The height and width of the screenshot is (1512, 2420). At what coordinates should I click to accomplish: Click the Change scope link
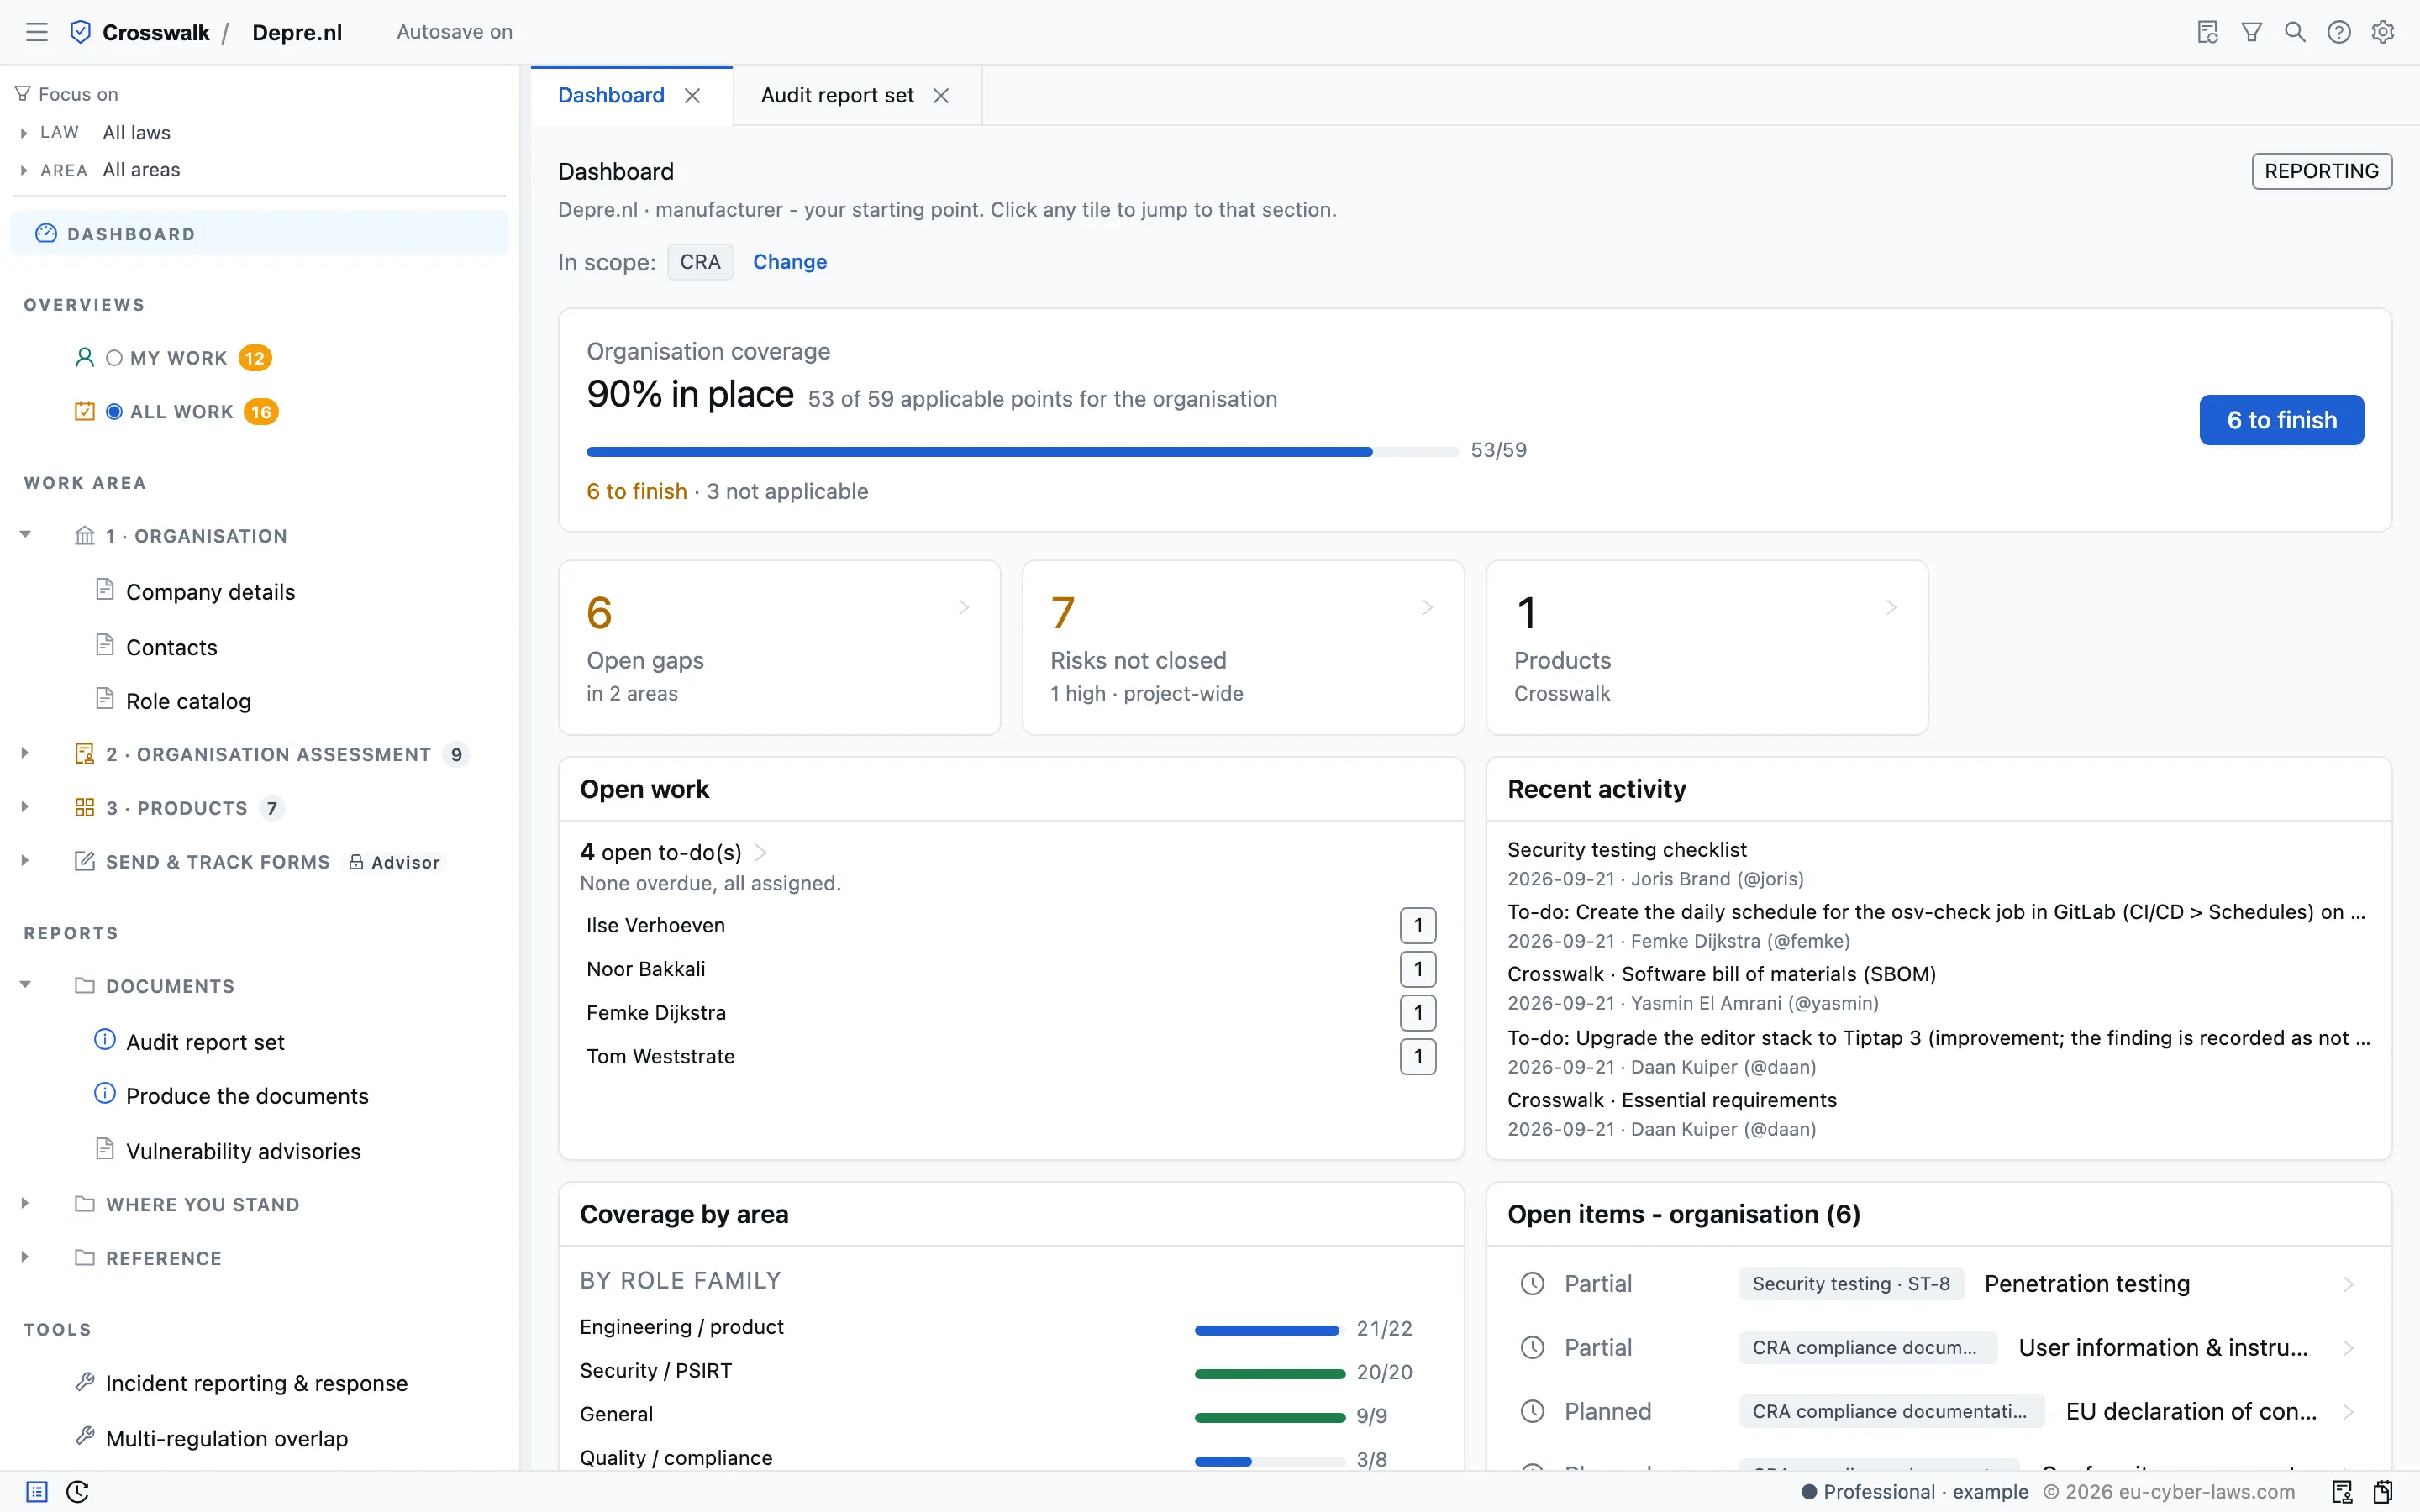coord(790,262)
